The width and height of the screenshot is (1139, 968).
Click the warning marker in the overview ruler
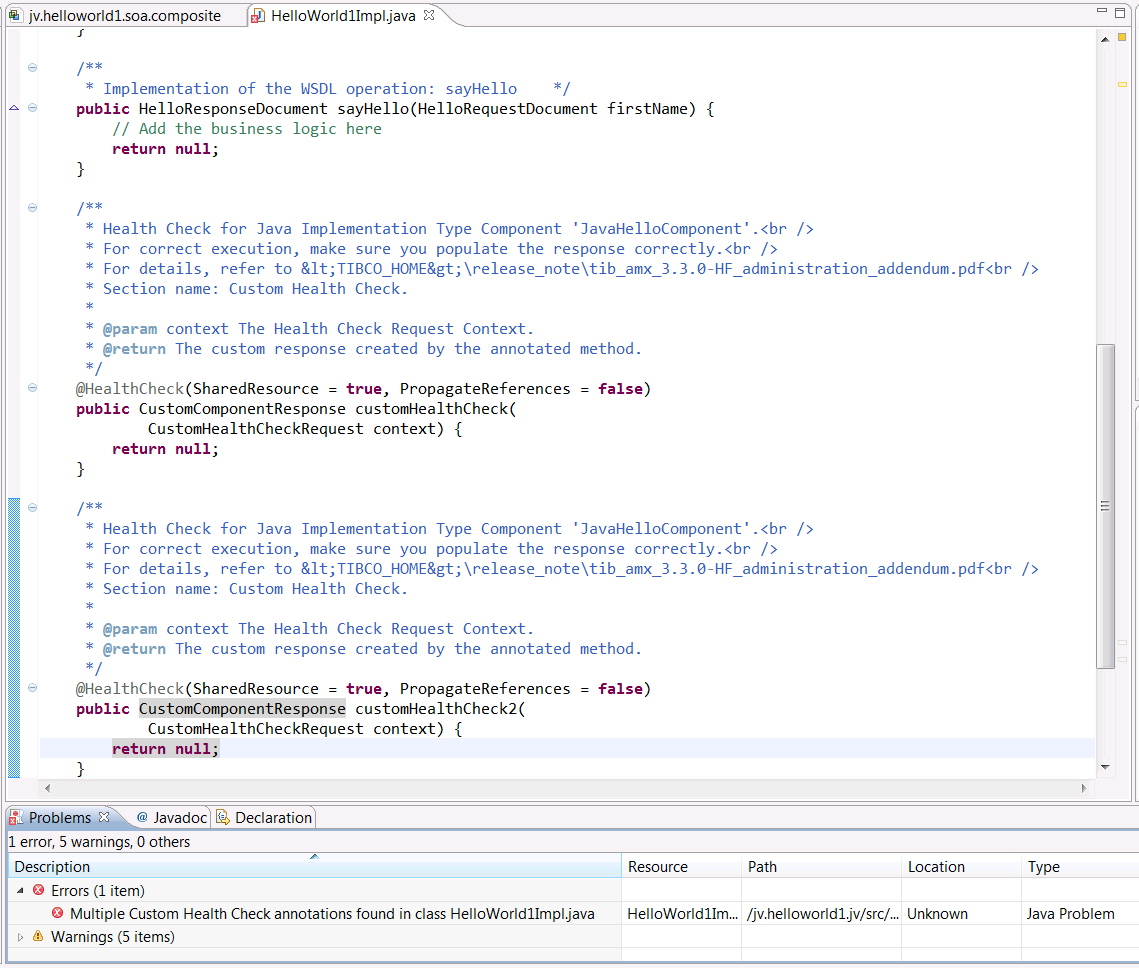pyautogui.click(x=1122, y=85)
